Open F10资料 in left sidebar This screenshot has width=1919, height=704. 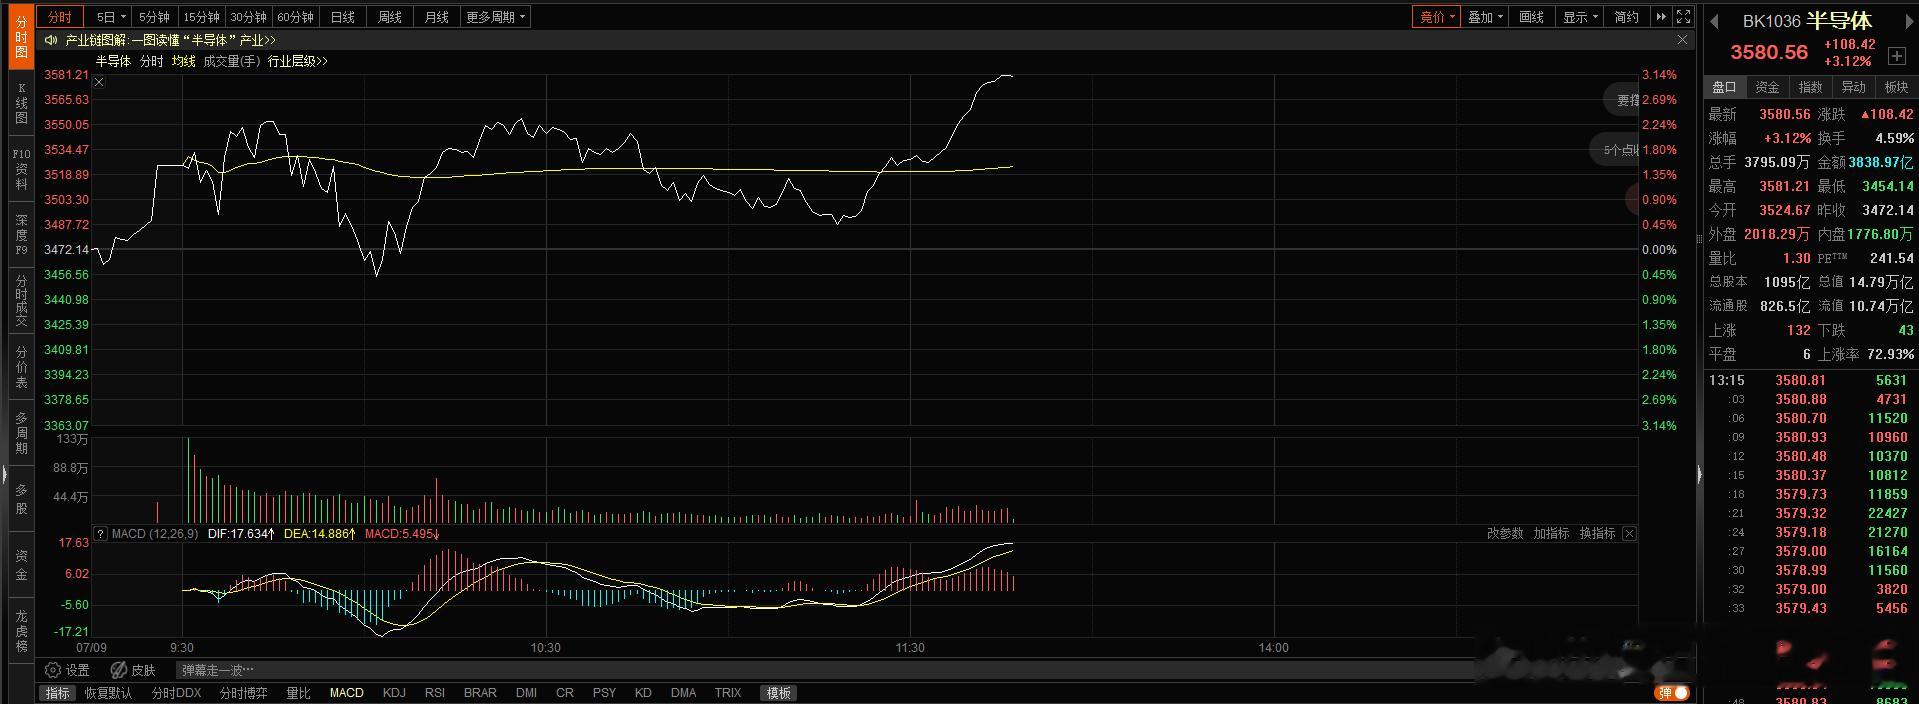(x=22, y=169)
